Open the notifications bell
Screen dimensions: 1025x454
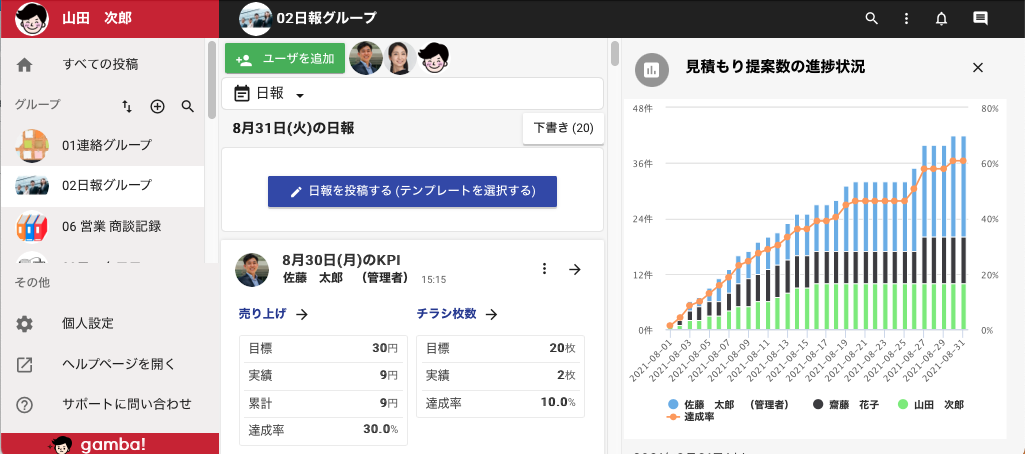pos(941,18)
